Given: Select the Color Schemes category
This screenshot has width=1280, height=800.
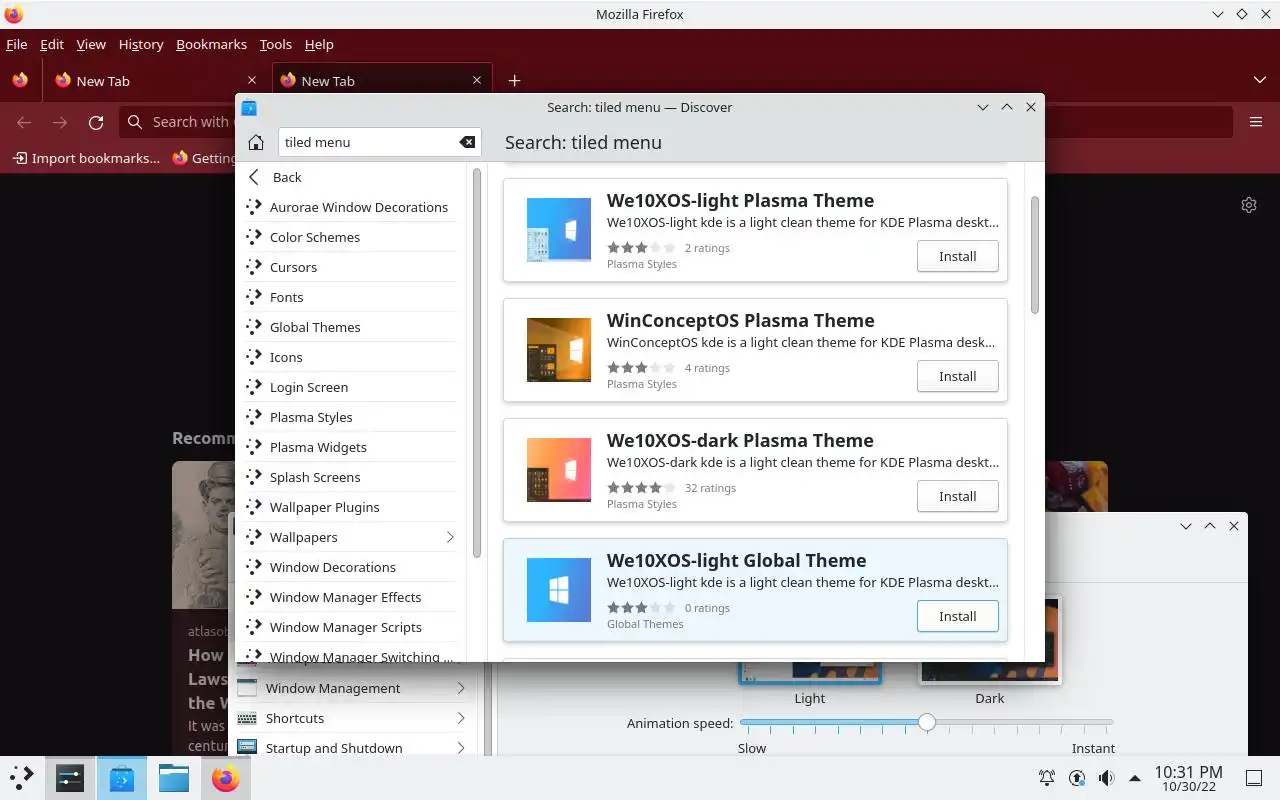Looking at the screenshot, I should click(x=350, y=237).
